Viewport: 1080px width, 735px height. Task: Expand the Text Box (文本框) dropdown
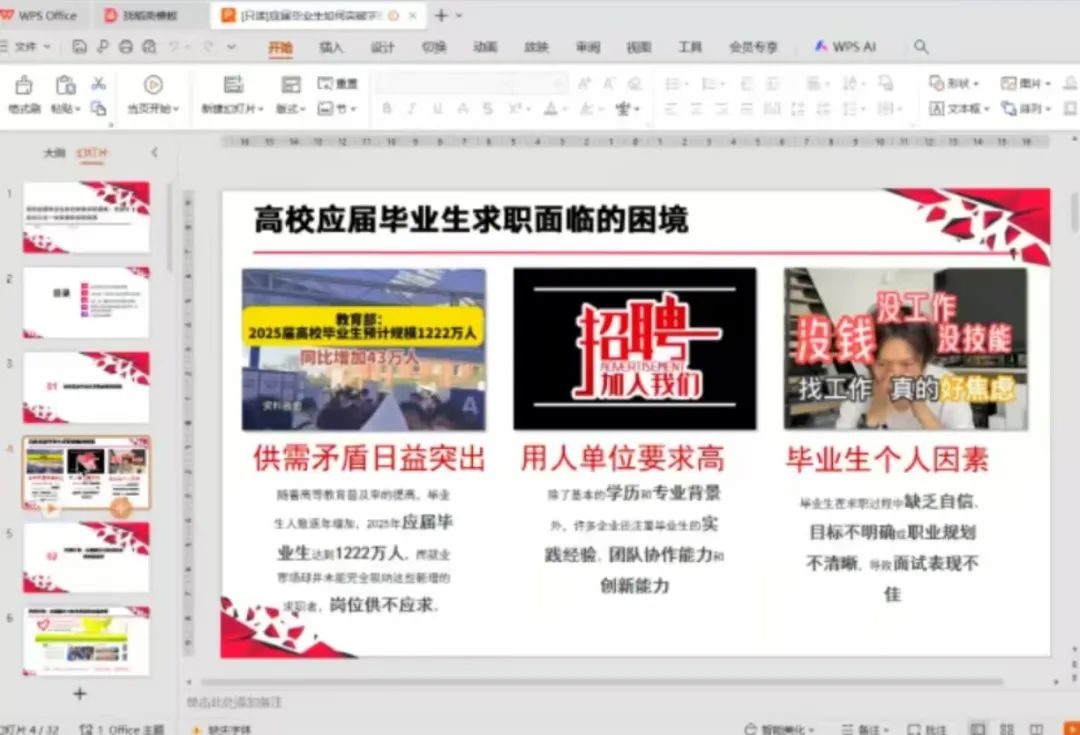[959, 108]
